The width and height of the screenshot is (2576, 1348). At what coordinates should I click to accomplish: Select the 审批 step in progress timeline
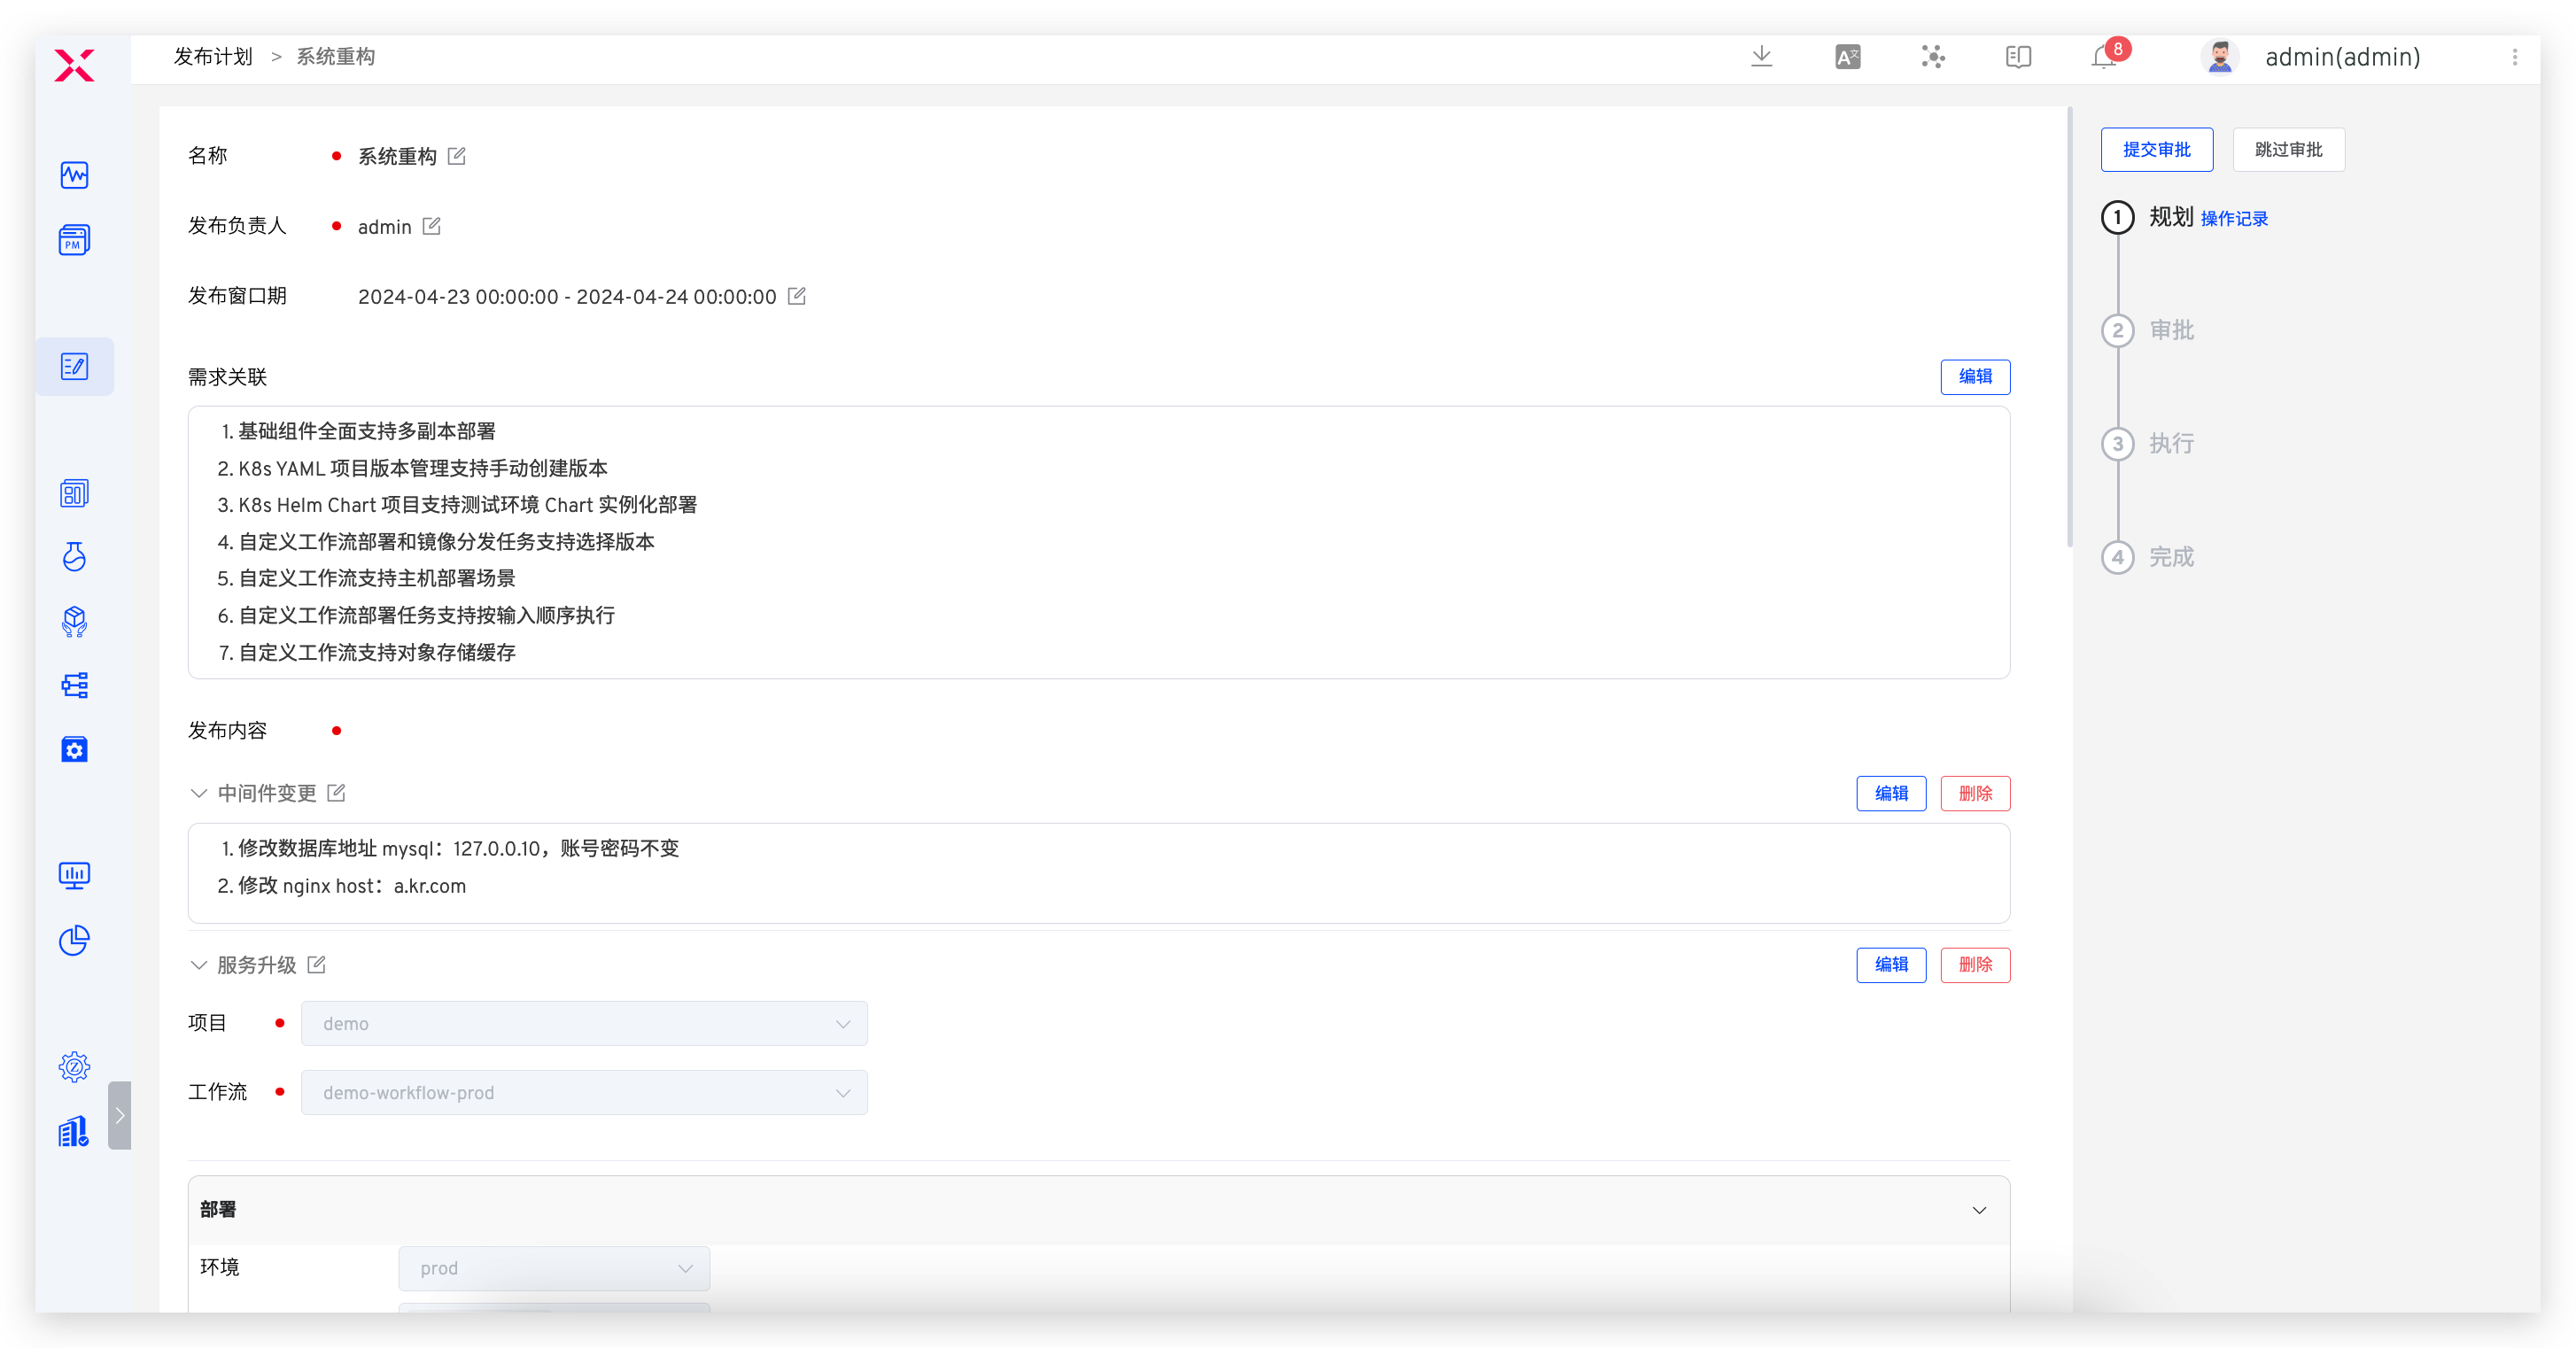(2171, 331)
